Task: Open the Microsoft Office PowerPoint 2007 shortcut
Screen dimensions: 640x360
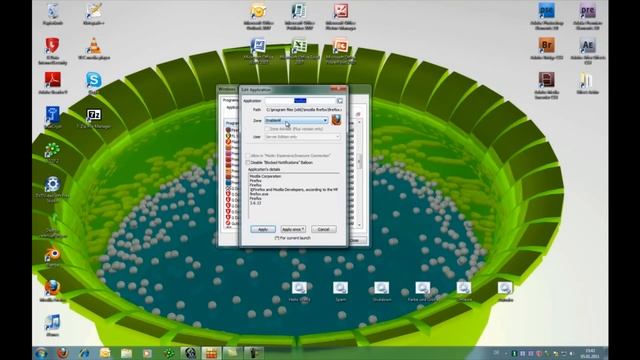Action: click(340, 50)
